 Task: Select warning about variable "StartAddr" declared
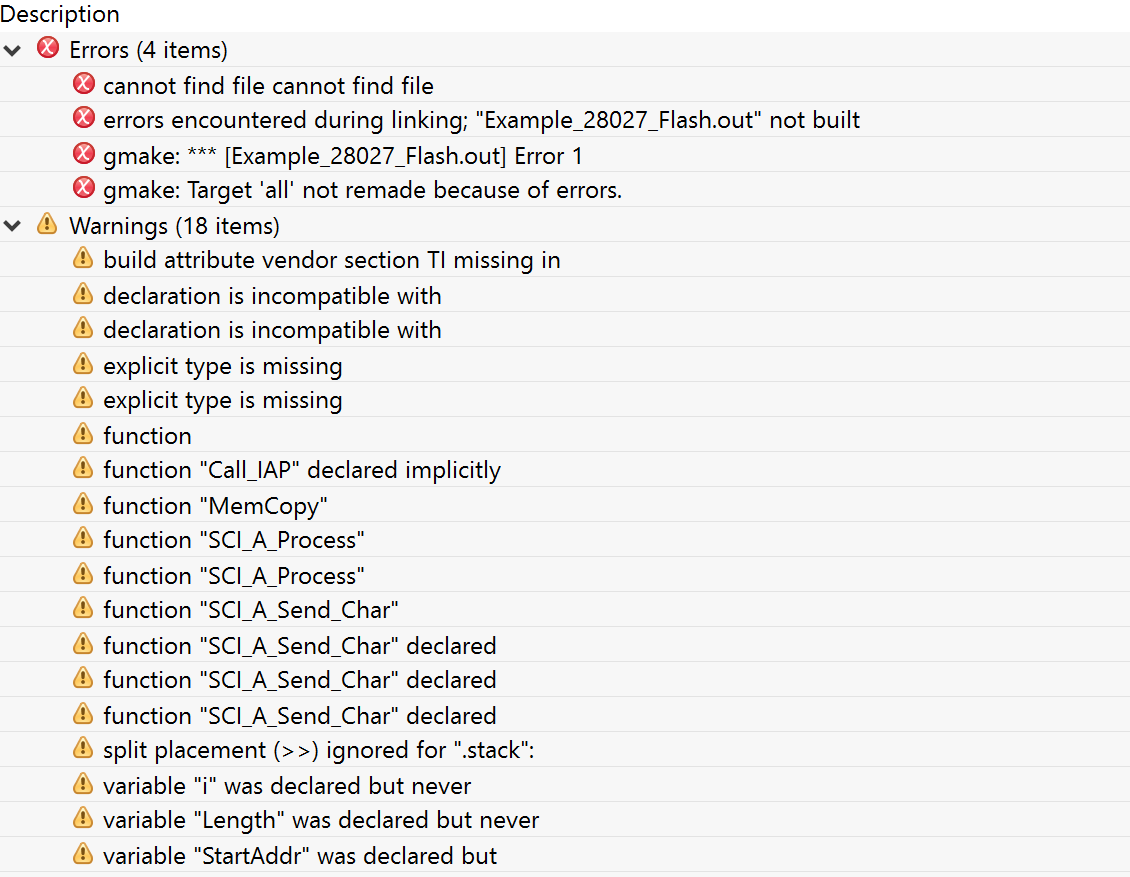300,856
